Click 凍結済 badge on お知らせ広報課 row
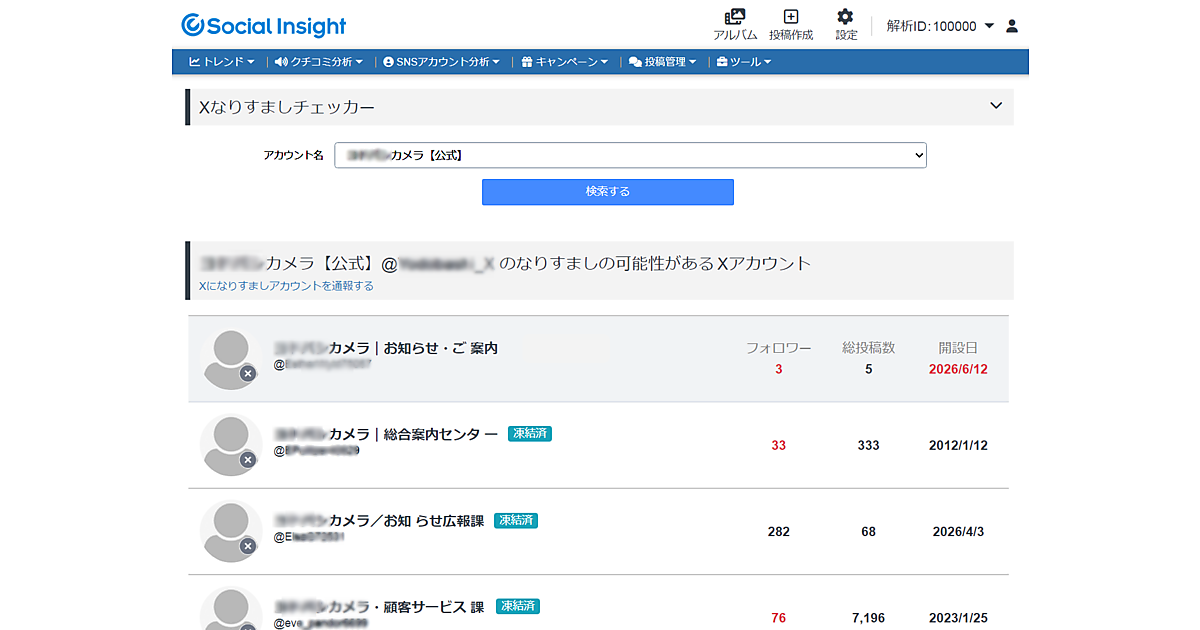 [516, 520]
